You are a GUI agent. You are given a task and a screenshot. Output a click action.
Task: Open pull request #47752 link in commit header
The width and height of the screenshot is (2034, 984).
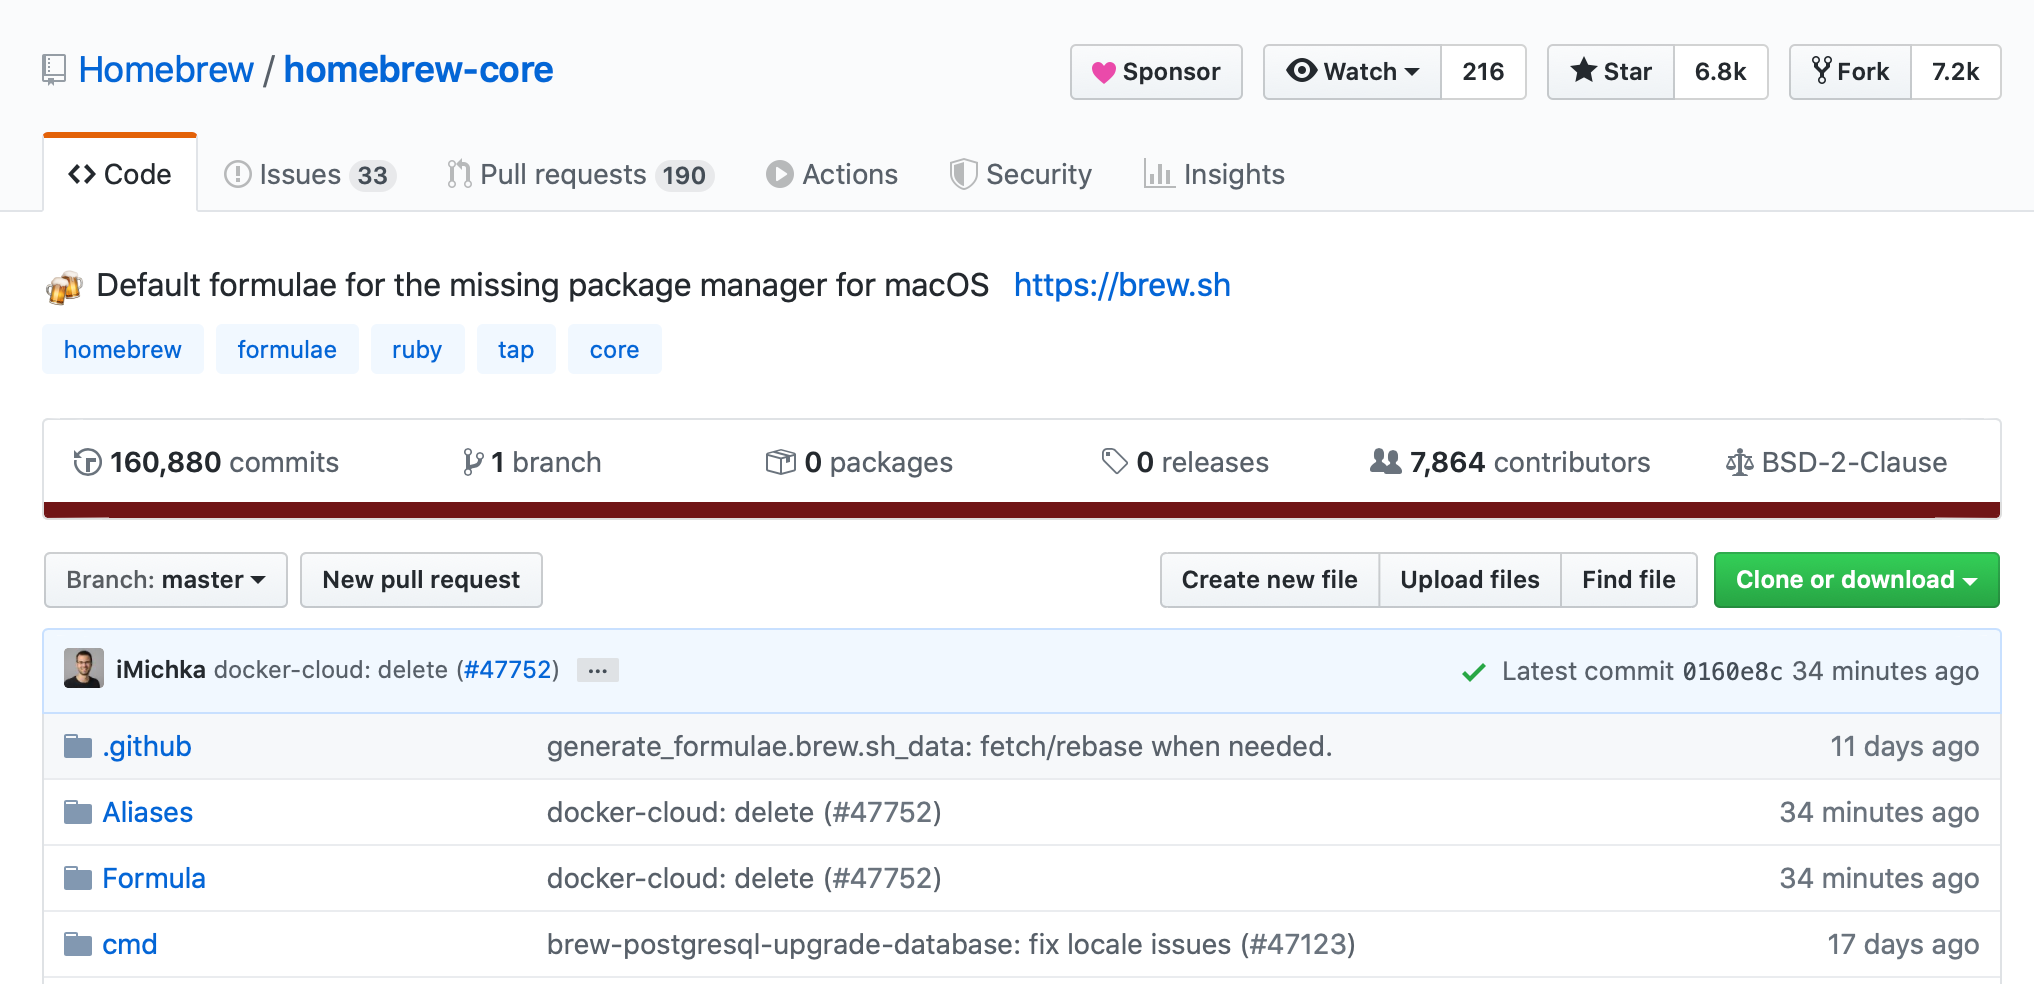[508, 669]
